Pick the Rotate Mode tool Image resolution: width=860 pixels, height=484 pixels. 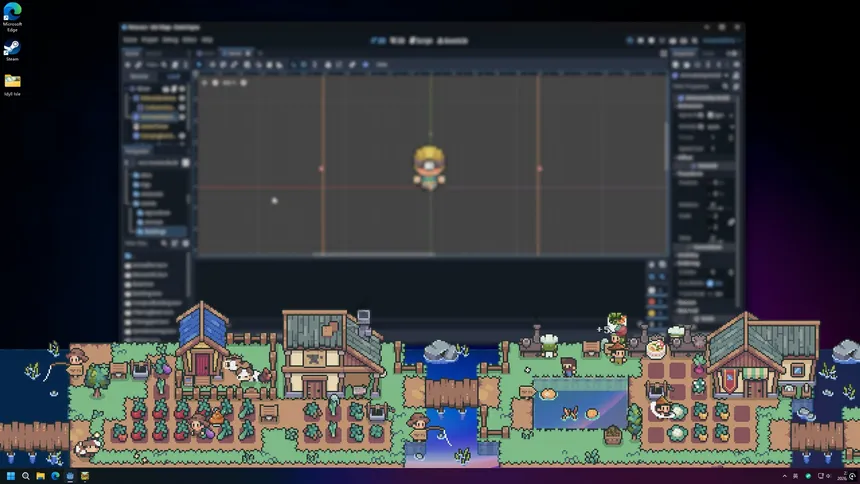[223, 64]
